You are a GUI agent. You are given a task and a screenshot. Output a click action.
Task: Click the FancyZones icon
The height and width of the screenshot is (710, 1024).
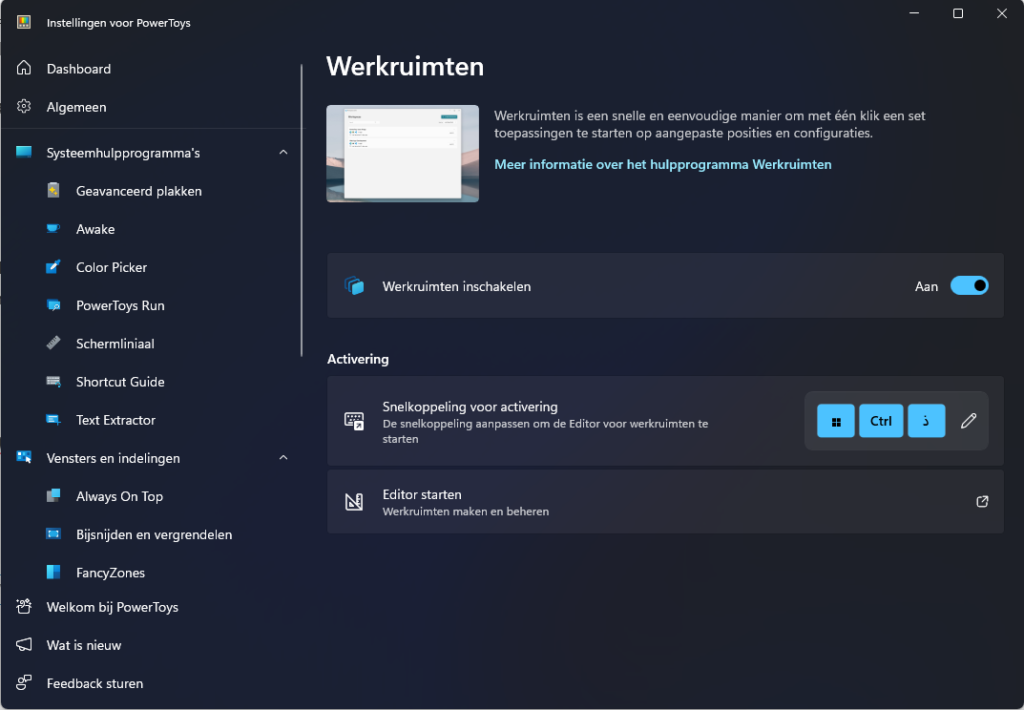[x=54, y=572]
